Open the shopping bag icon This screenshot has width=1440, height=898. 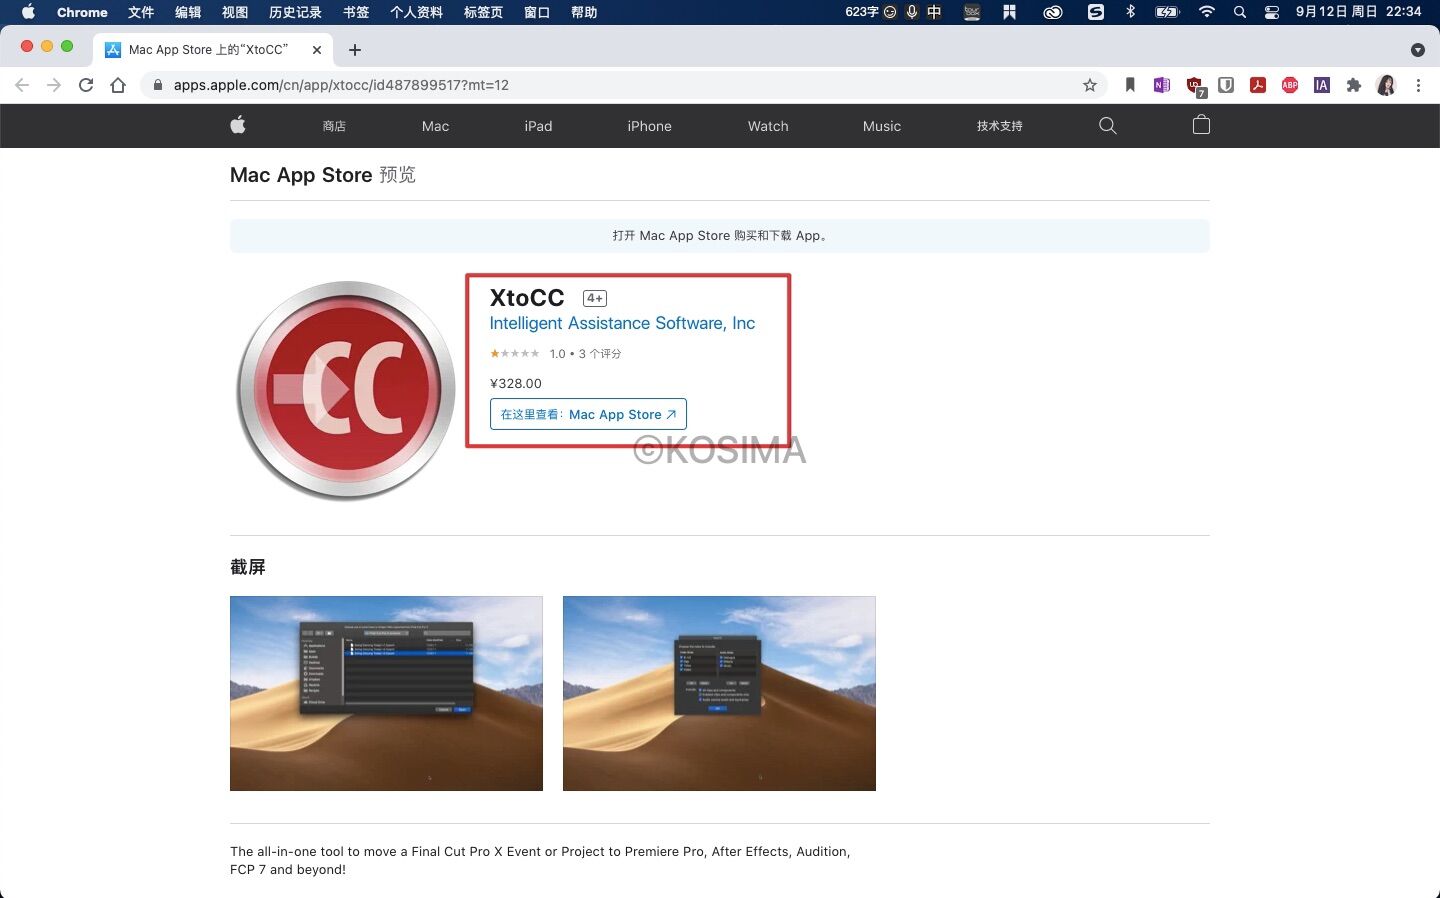pos(1201,125)
